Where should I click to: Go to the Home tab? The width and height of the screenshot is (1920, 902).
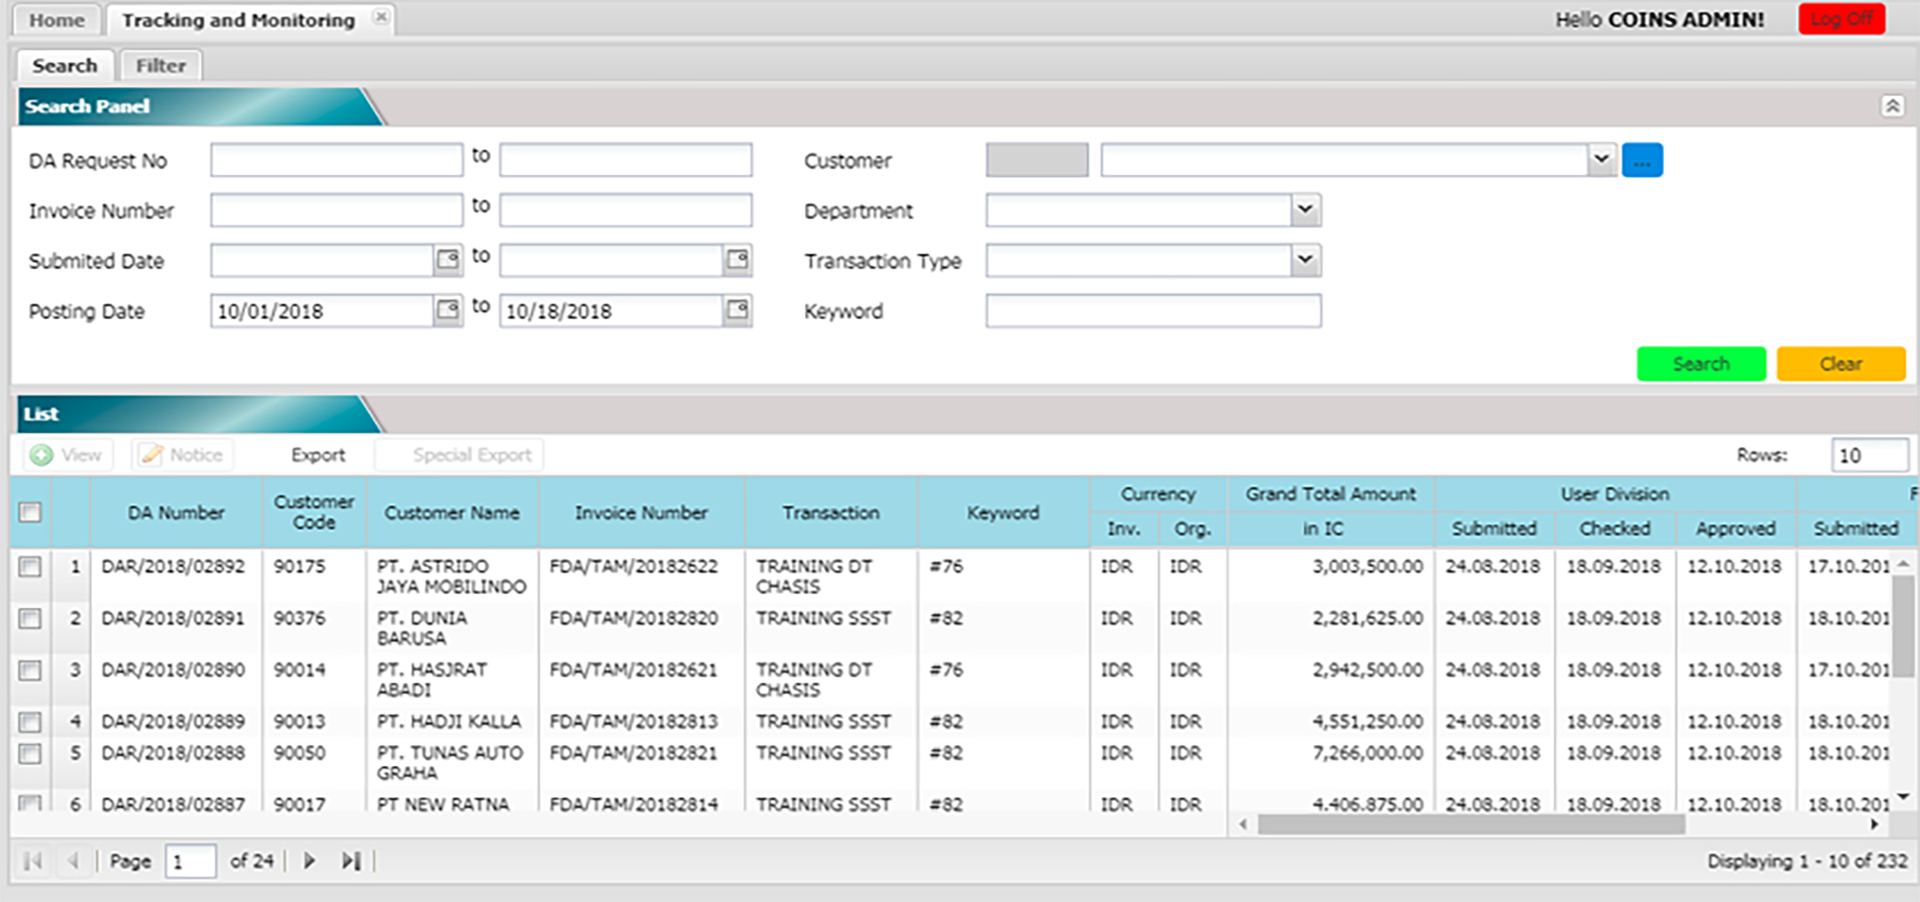tap(56, 20)
